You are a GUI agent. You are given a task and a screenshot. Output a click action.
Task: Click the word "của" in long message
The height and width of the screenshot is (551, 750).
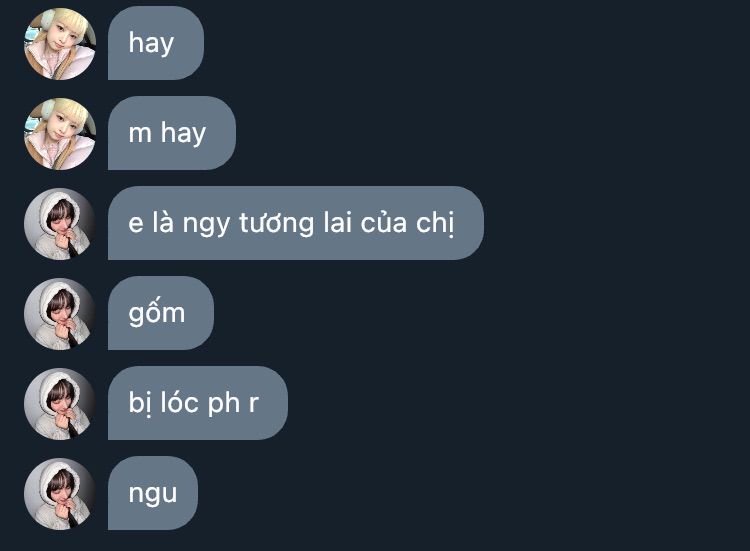pyautogui.click(x=384, y=223)
